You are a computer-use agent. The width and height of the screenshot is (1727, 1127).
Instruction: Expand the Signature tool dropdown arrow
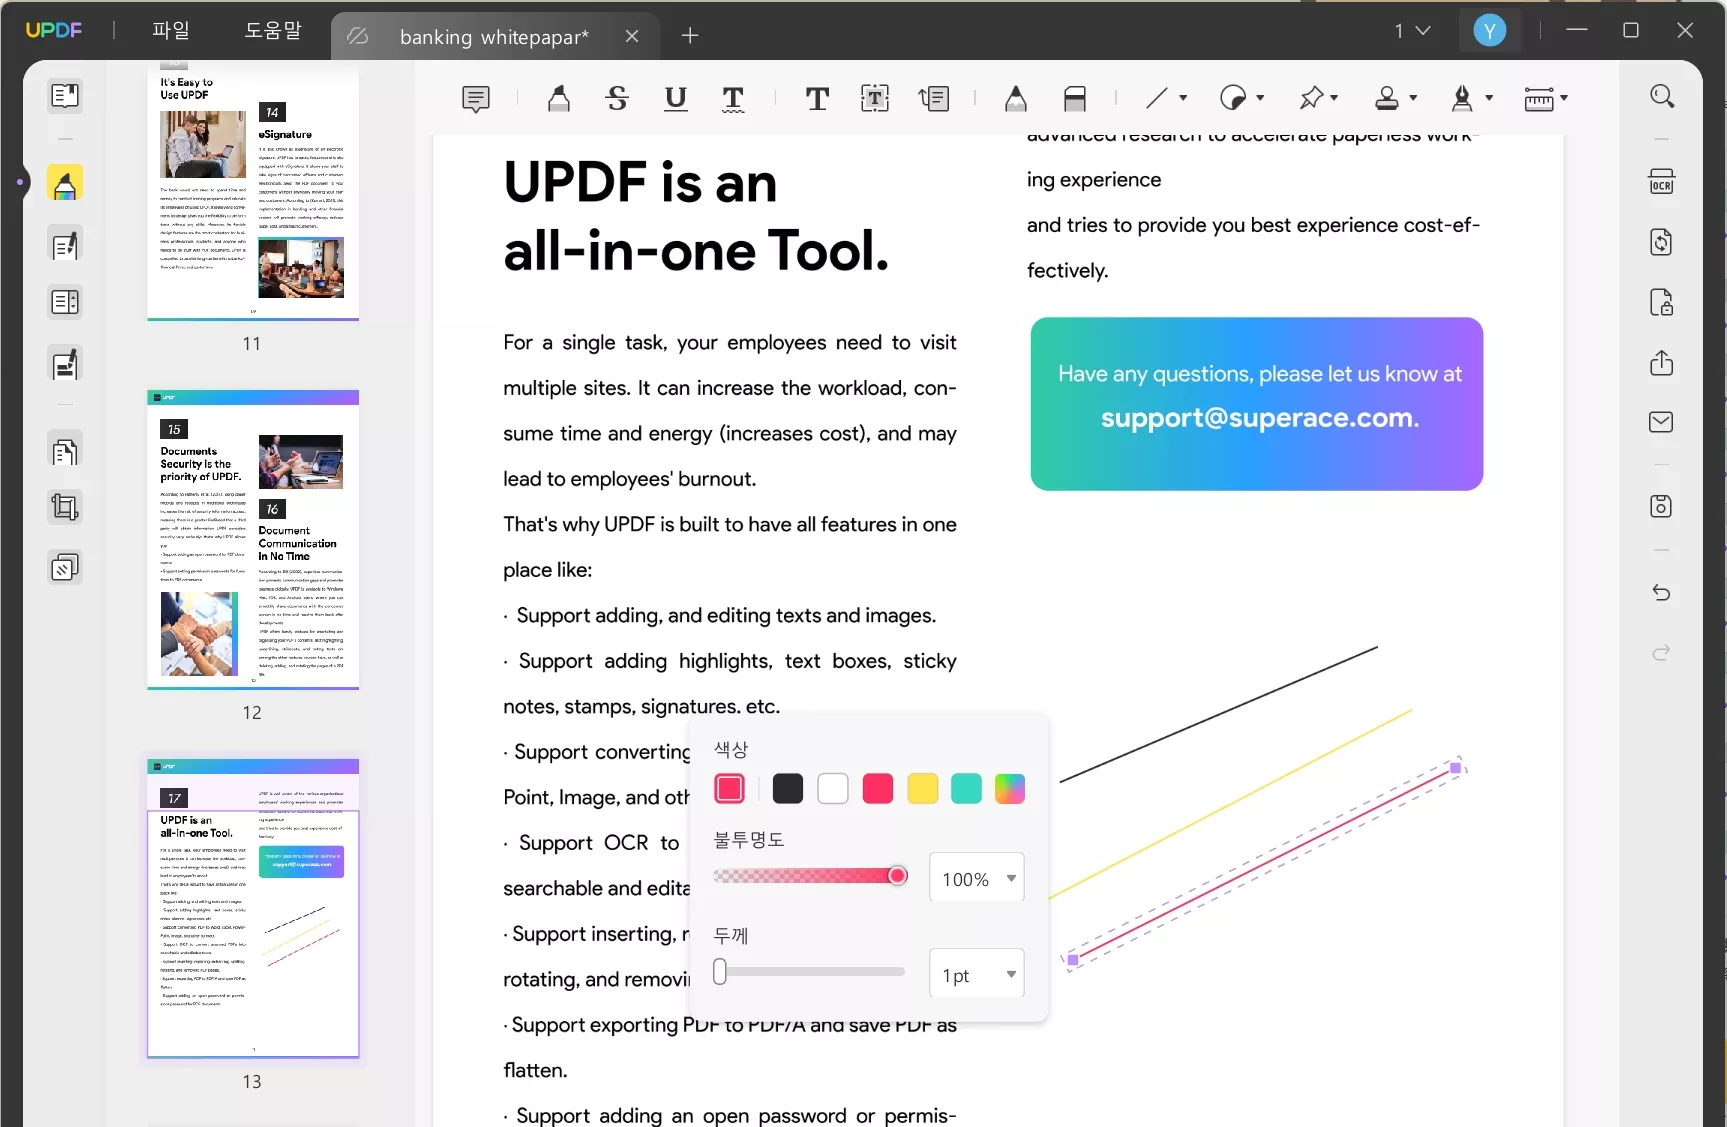click(1489, 98)
